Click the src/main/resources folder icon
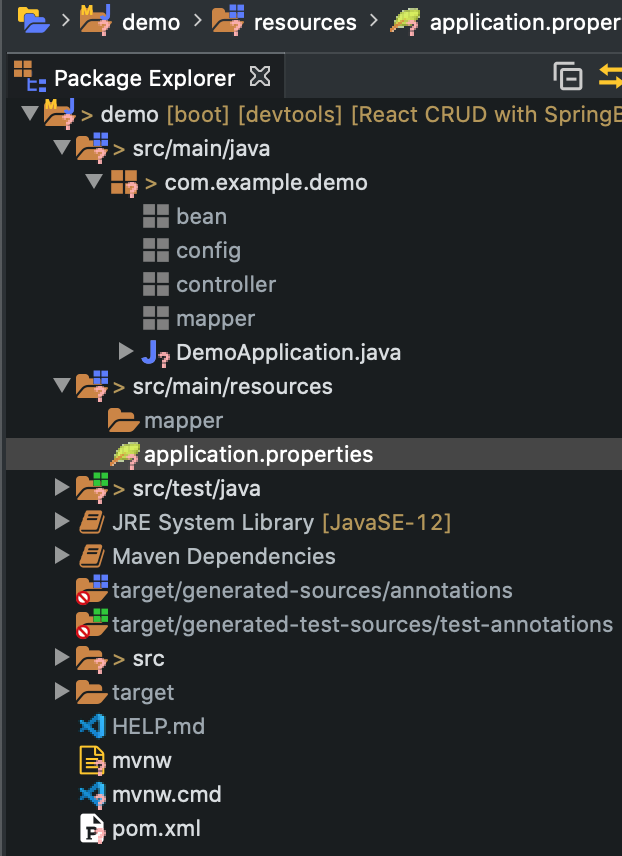 coord(92,385)
